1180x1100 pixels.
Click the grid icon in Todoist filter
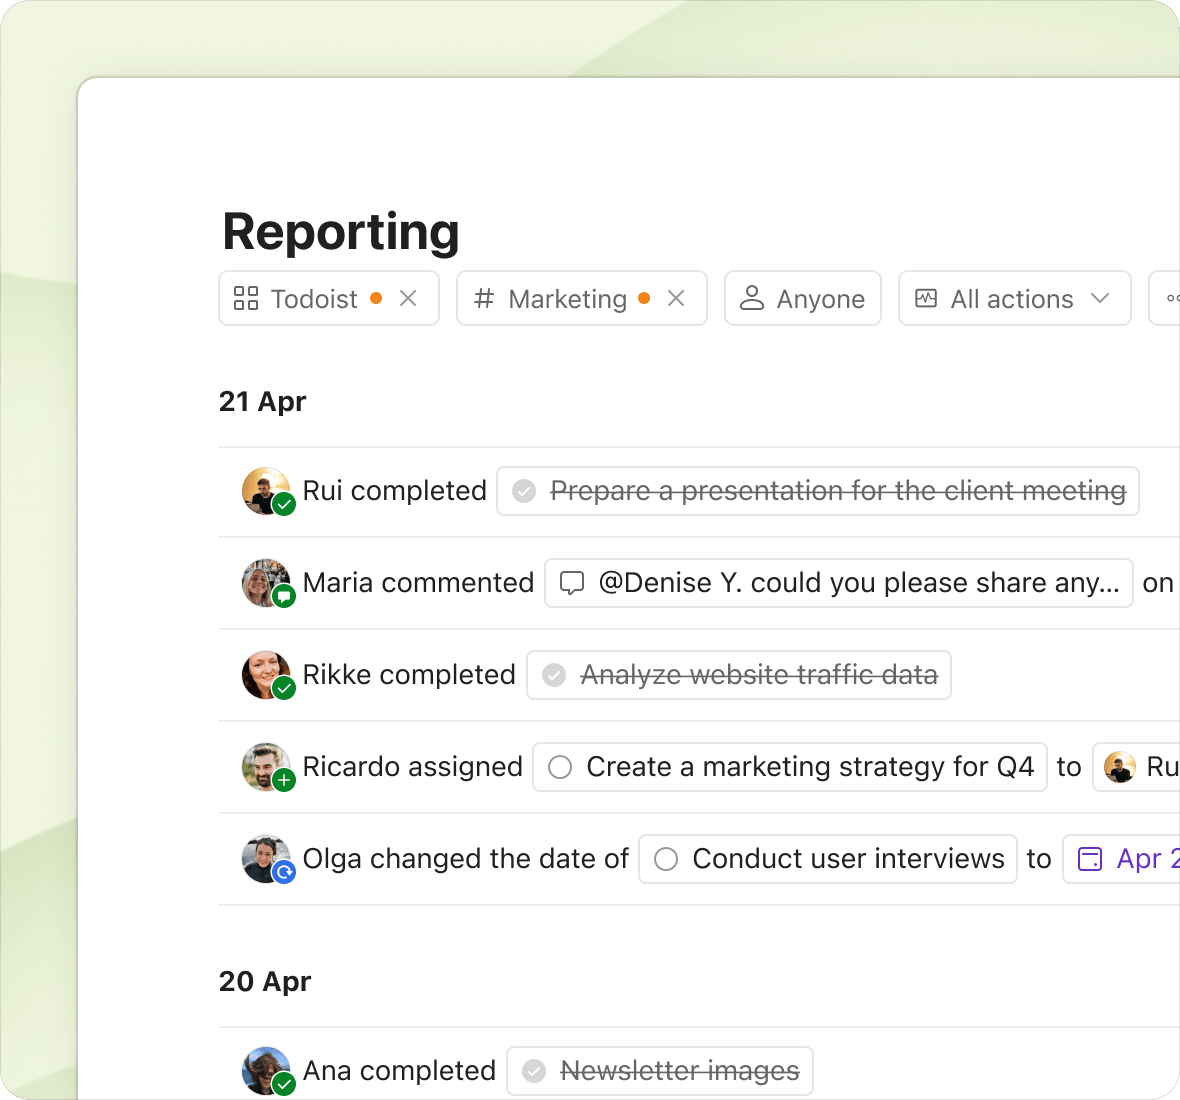pos(246,299)
